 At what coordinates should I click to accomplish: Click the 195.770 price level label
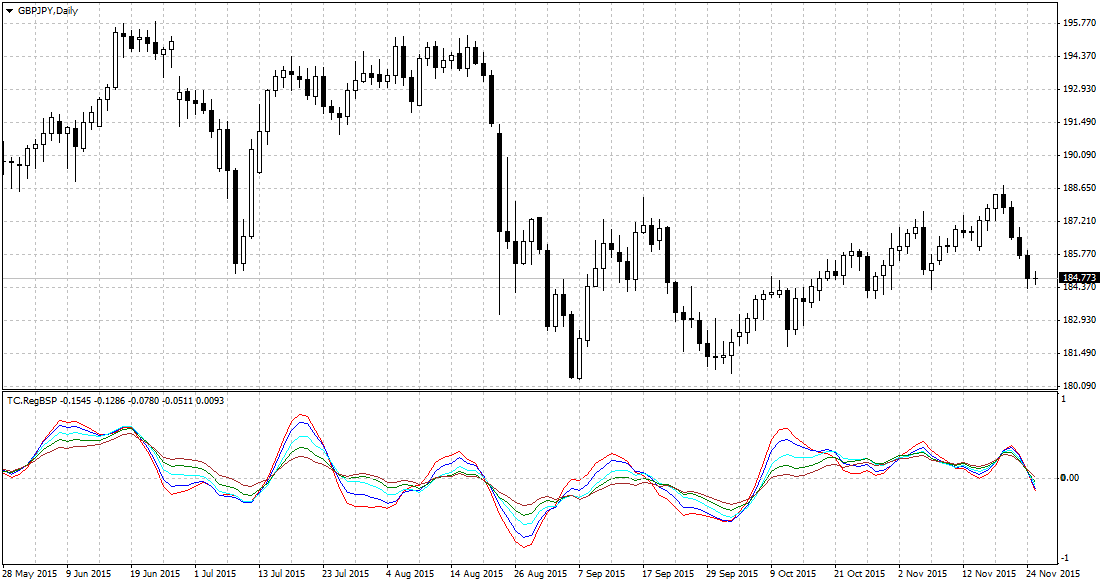pos(1079,23)
